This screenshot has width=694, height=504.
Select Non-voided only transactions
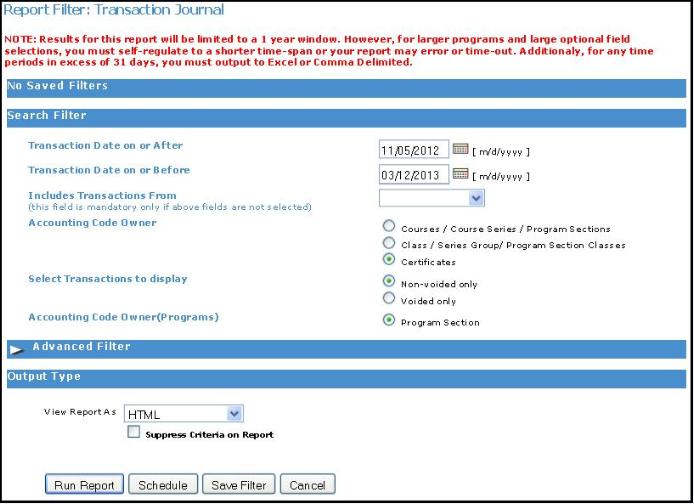coord(389,281)
